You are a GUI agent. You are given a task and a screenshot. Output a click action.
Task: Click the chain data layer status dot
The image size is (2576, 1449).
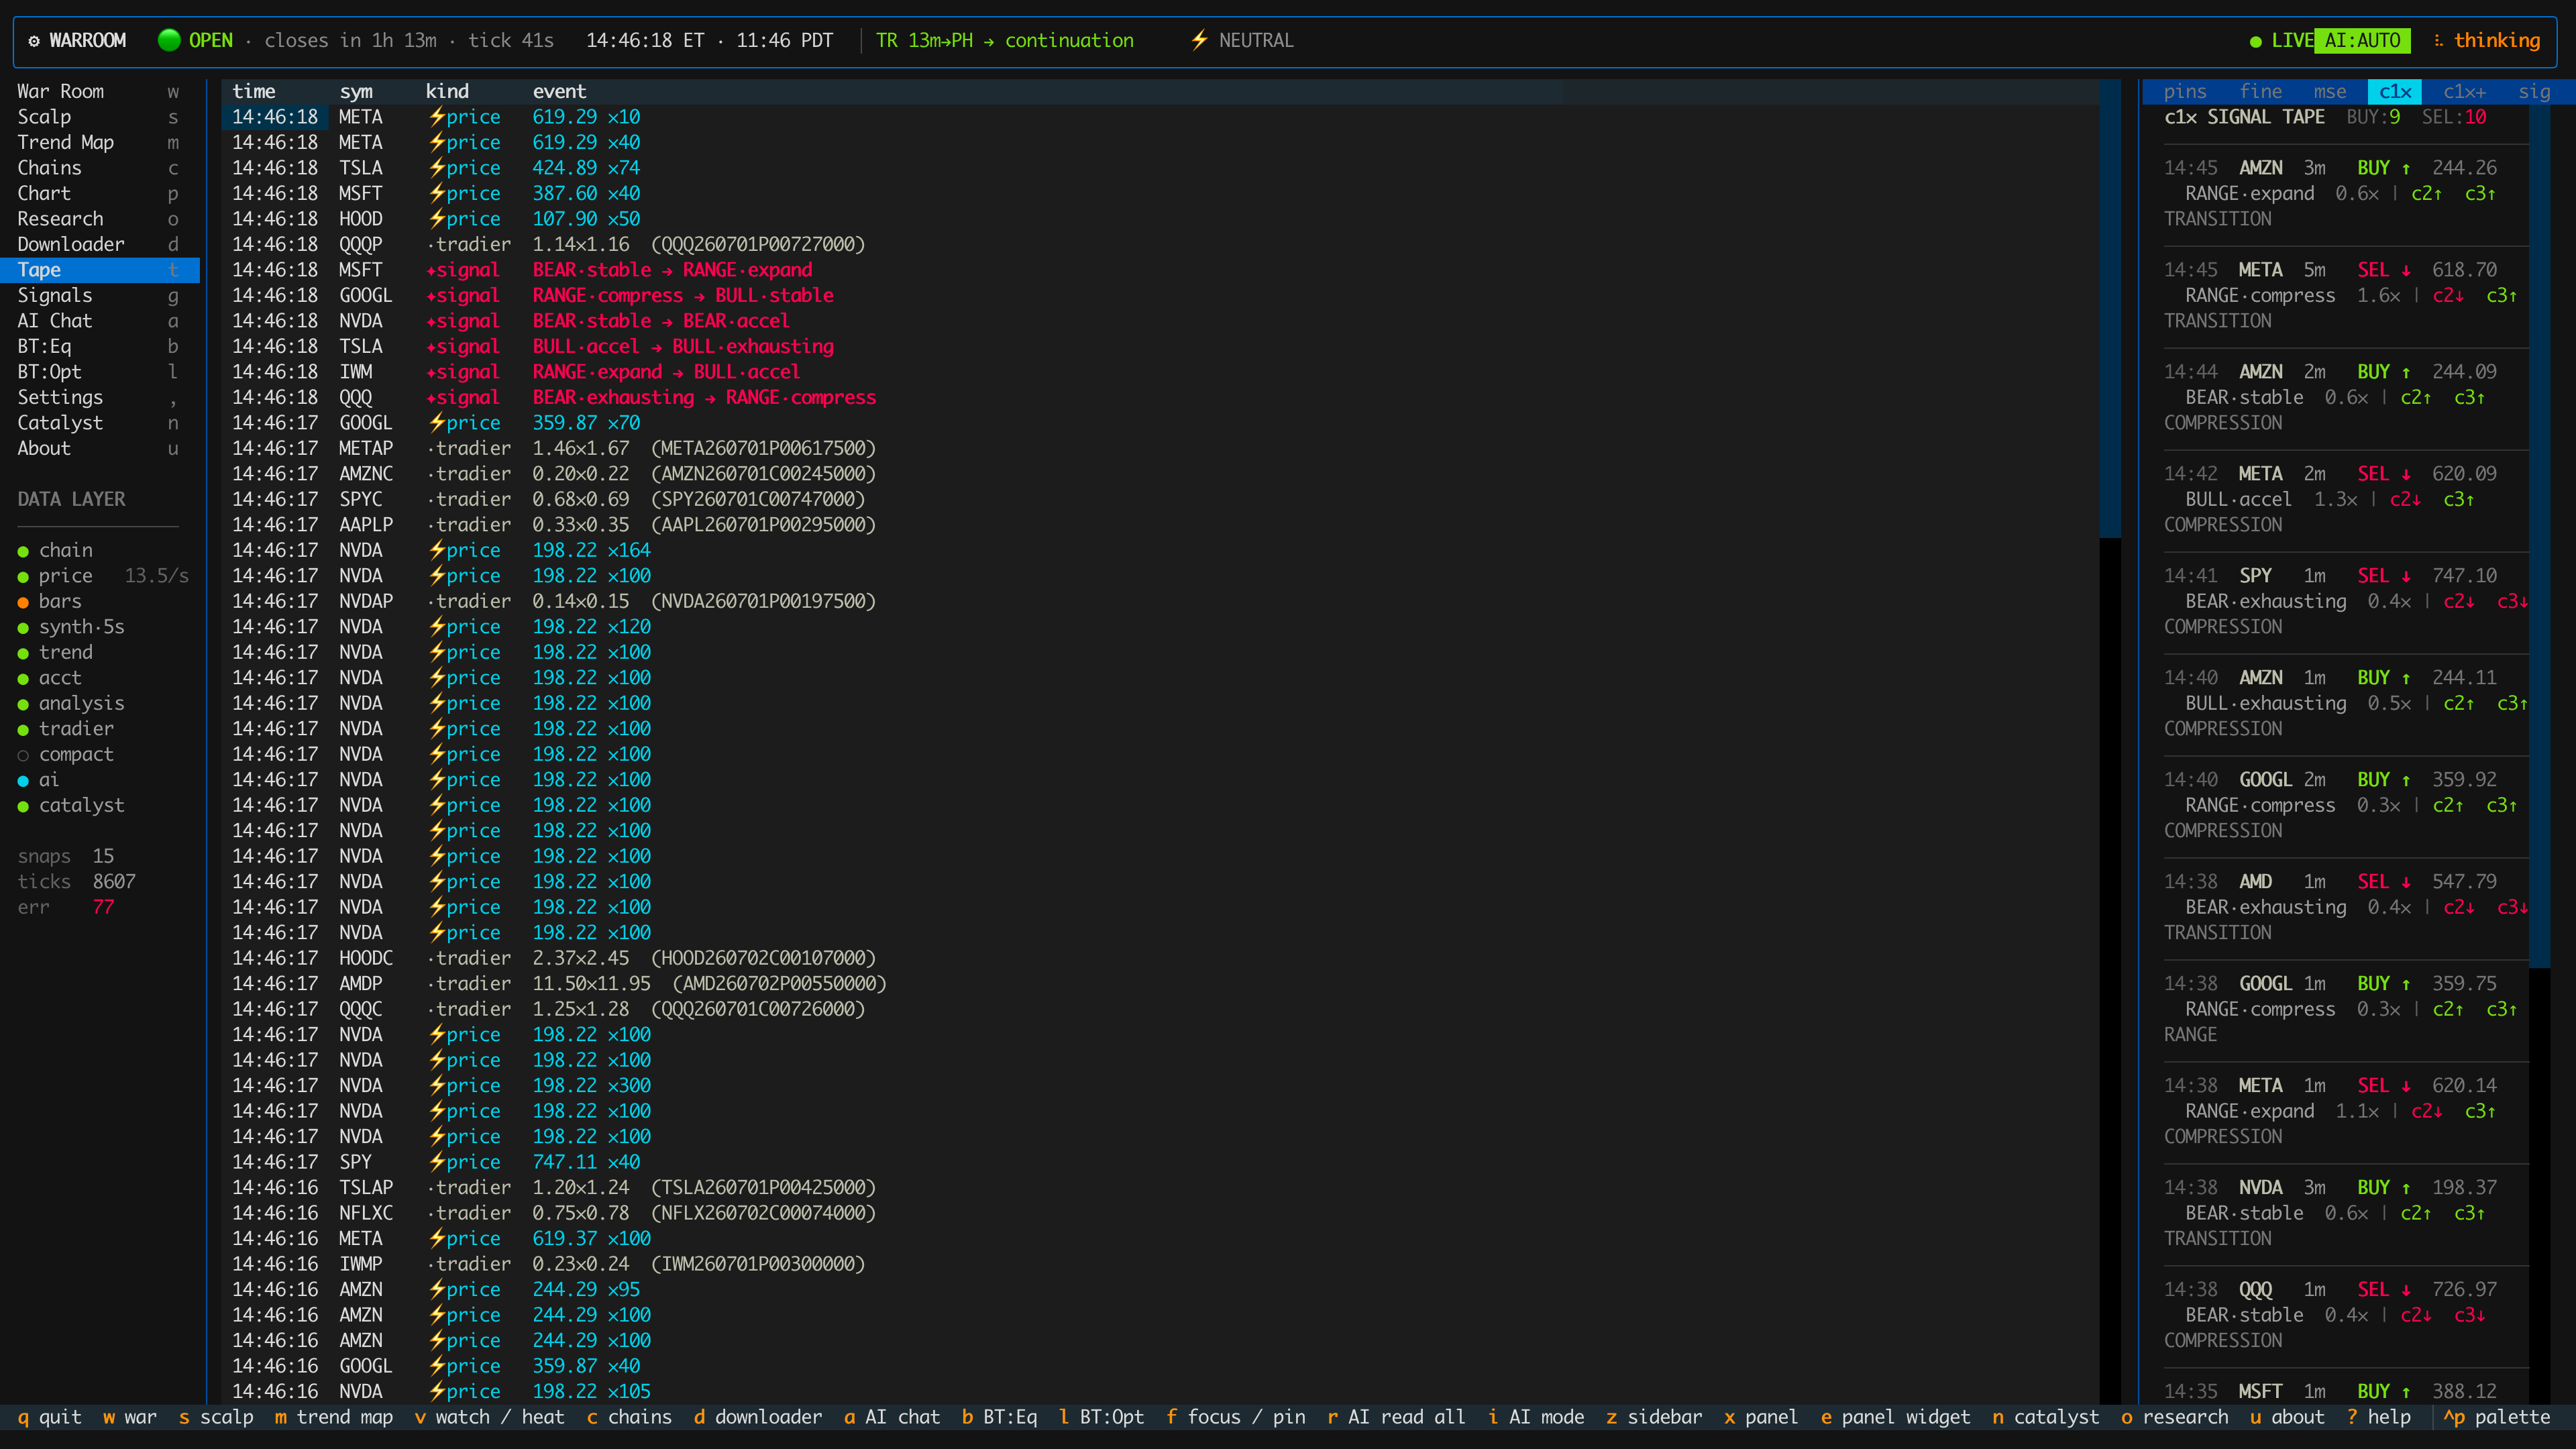click(x=23, y=551)
